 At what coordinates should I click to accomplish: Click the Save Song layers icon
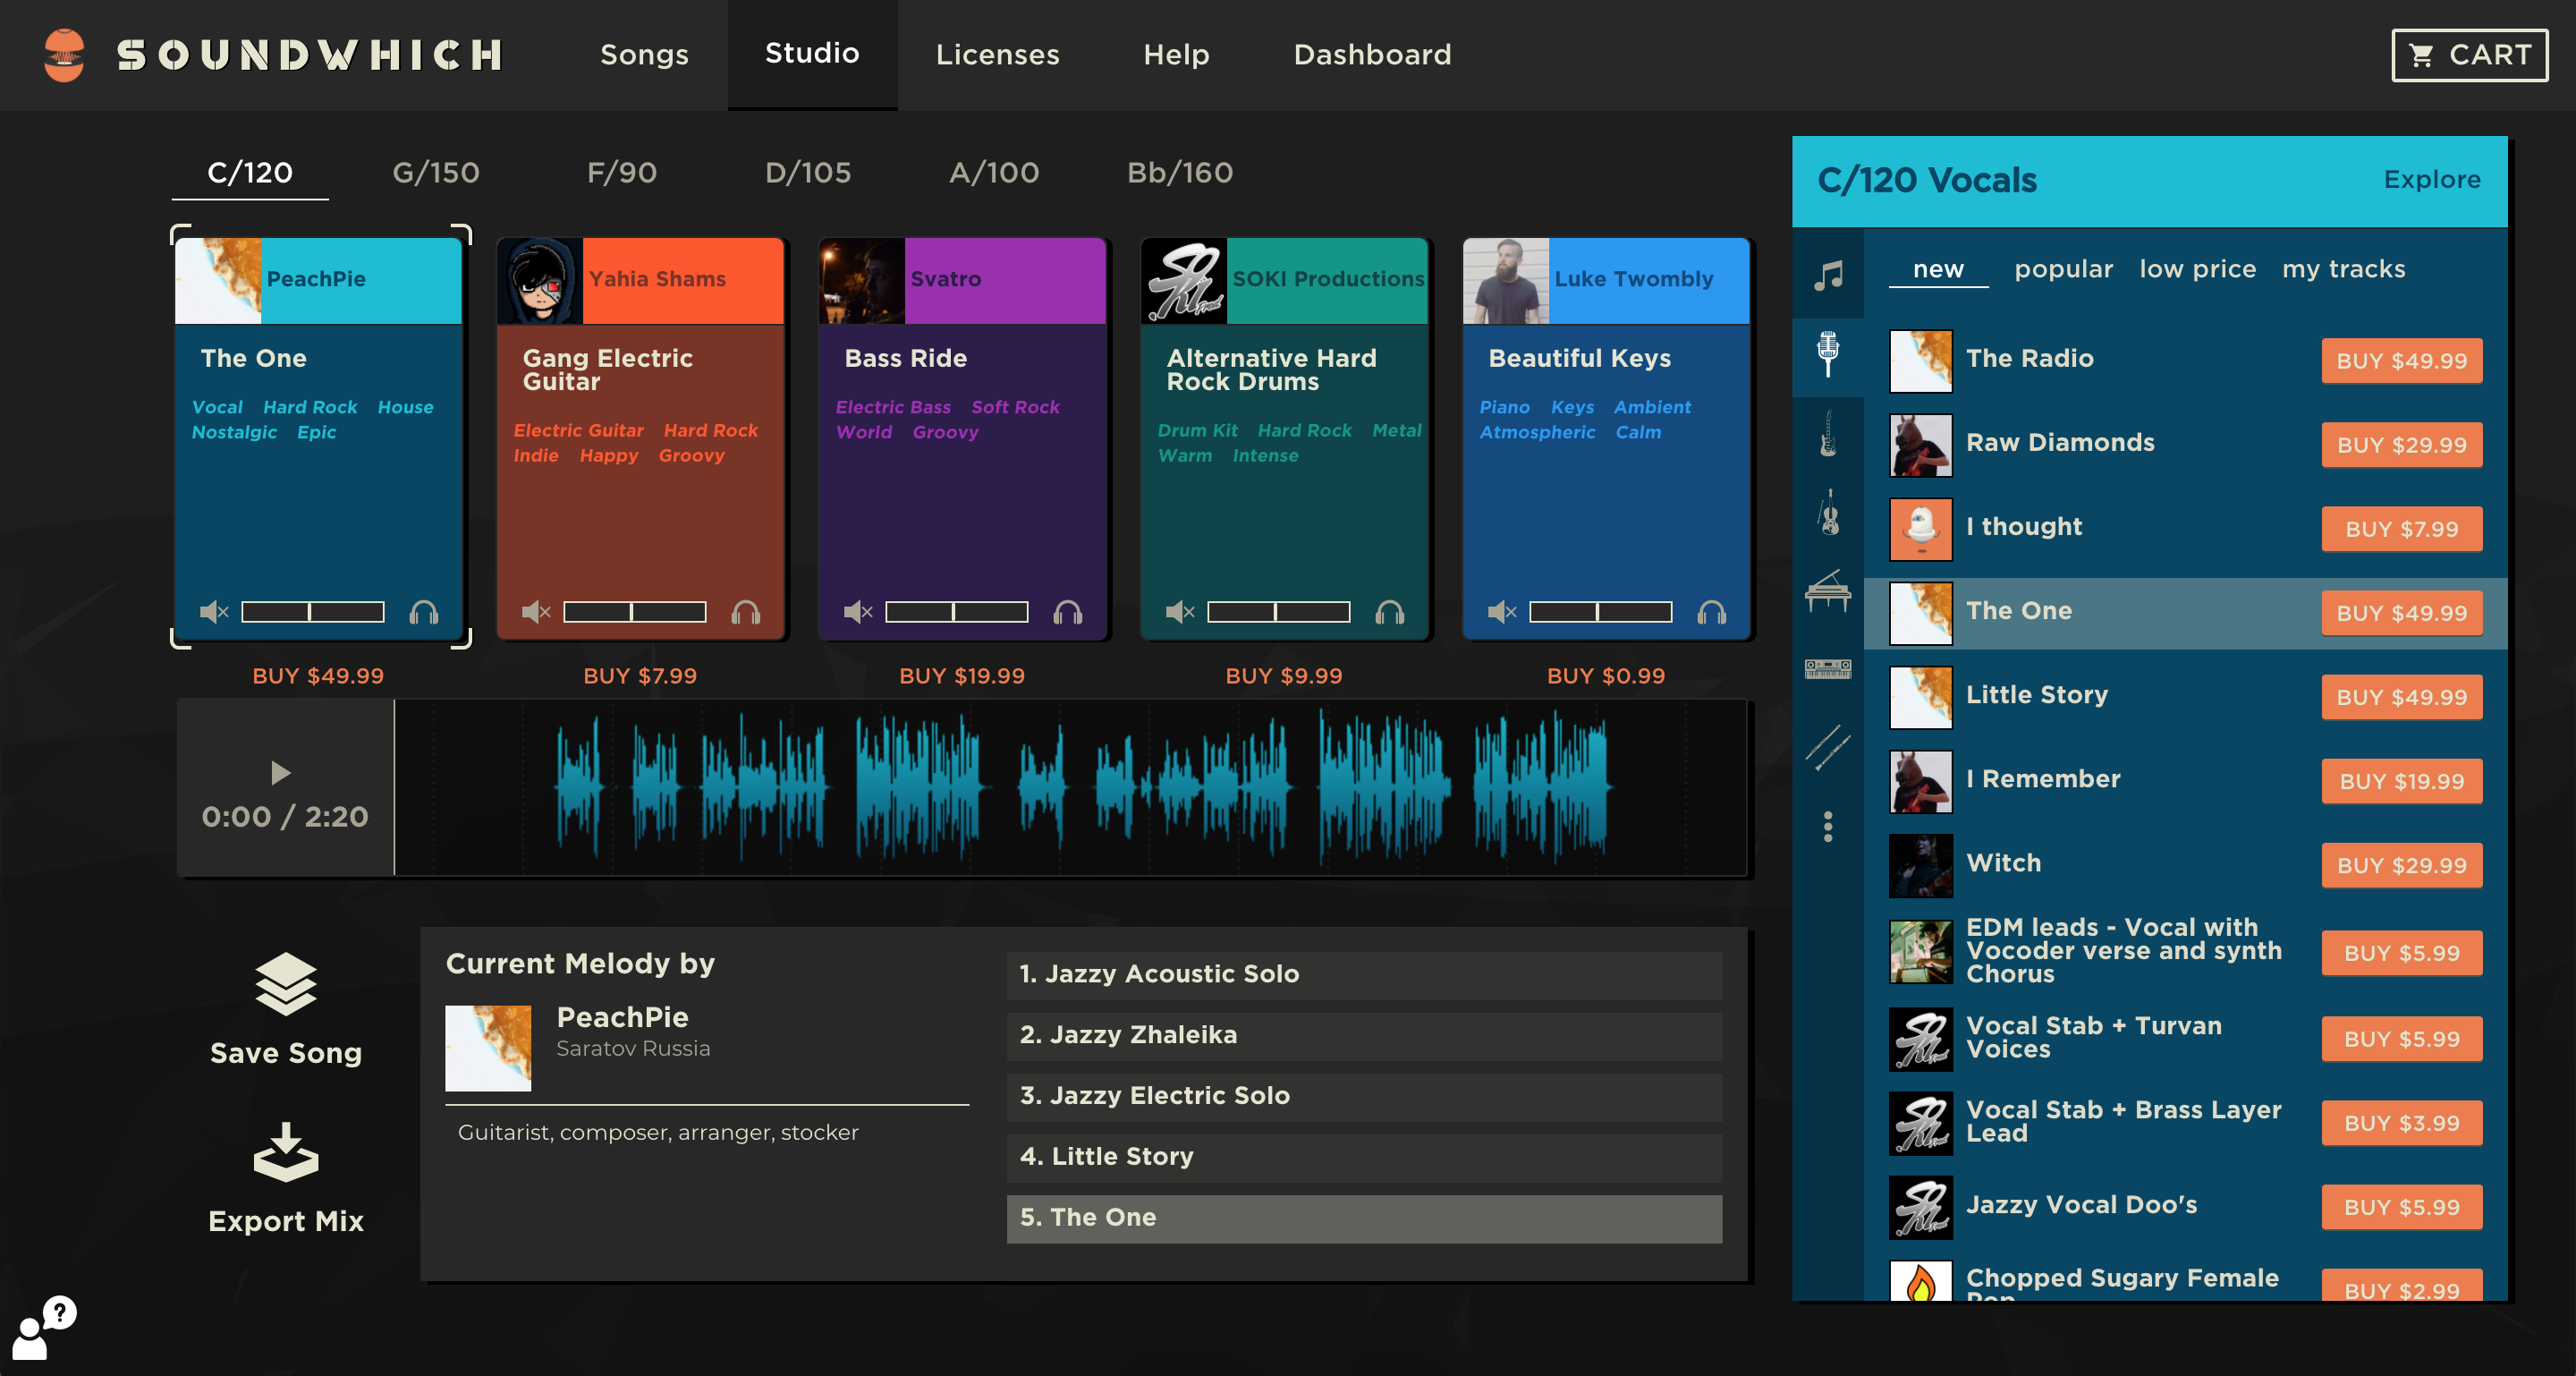click(x=286, y=983)
